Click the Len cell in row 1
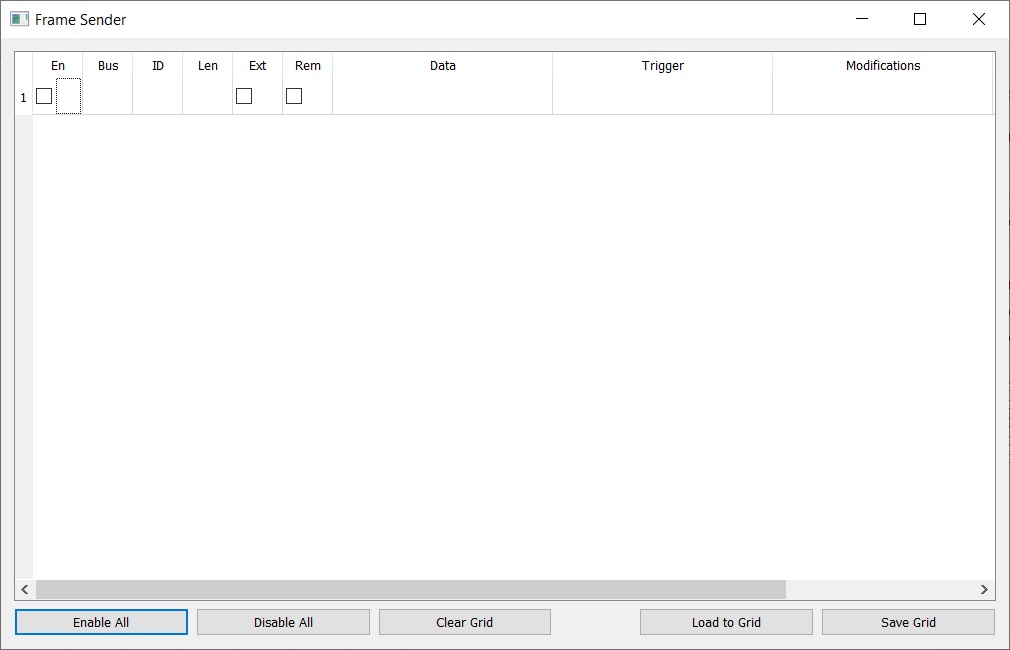Viewport: 1010px width, 650px height. point(208,97)
